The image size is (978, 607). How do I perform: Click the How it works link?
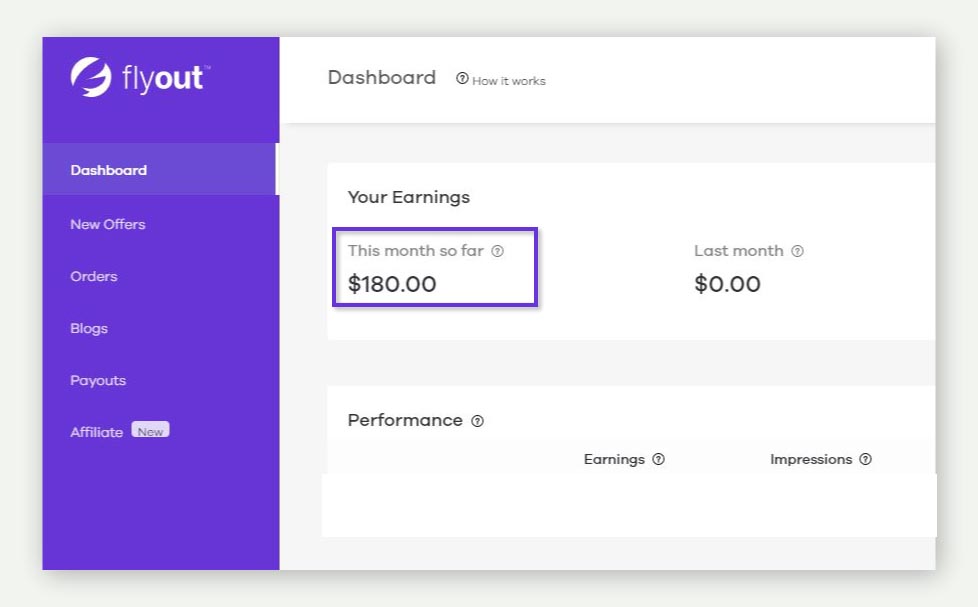[x=508, y=81]
